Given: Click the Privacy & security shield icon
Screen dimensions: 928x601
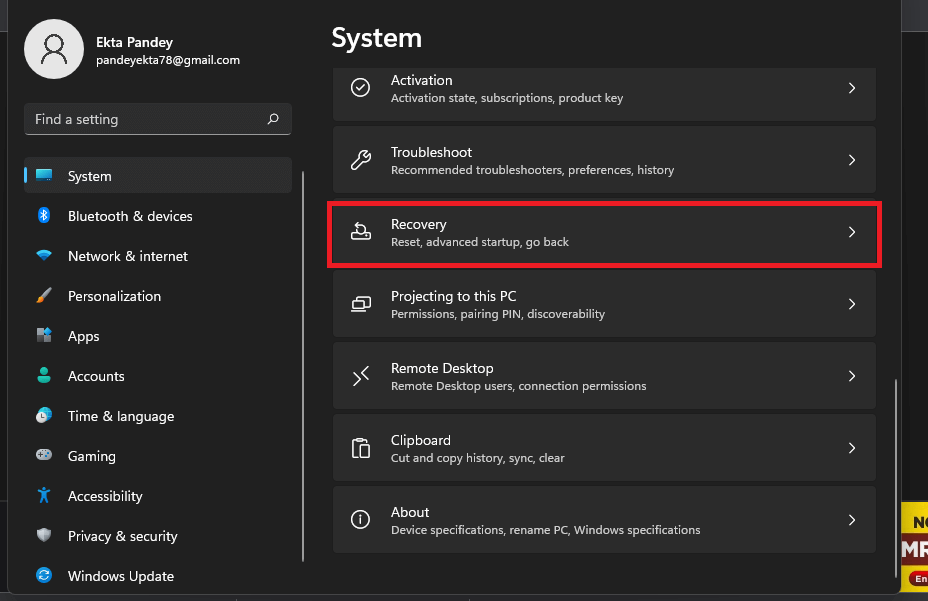Looking at the screenshot, I should [x=44, y=536].
